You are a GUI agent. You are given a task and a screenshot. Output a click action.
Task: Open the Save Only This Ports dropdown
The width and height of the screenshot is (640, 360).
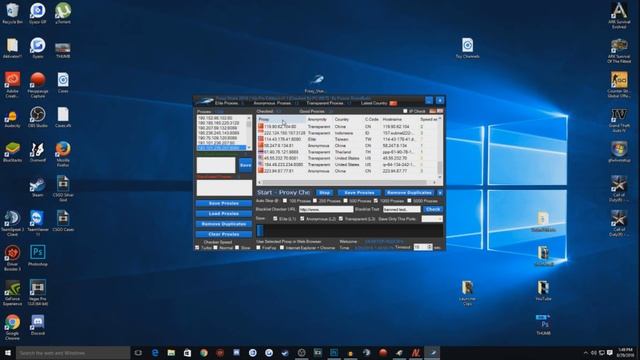click(x=432, y=219)
